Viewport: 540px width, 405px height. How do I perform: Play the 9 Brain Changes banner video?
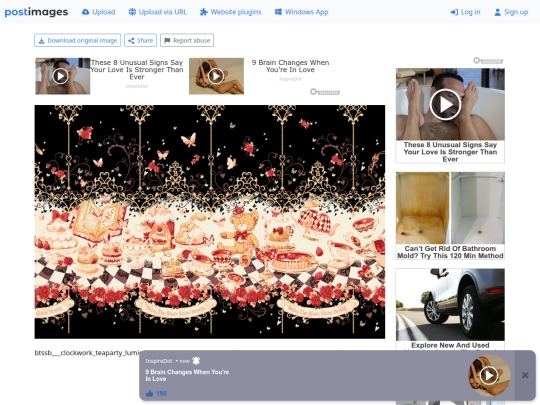[216, 76]
